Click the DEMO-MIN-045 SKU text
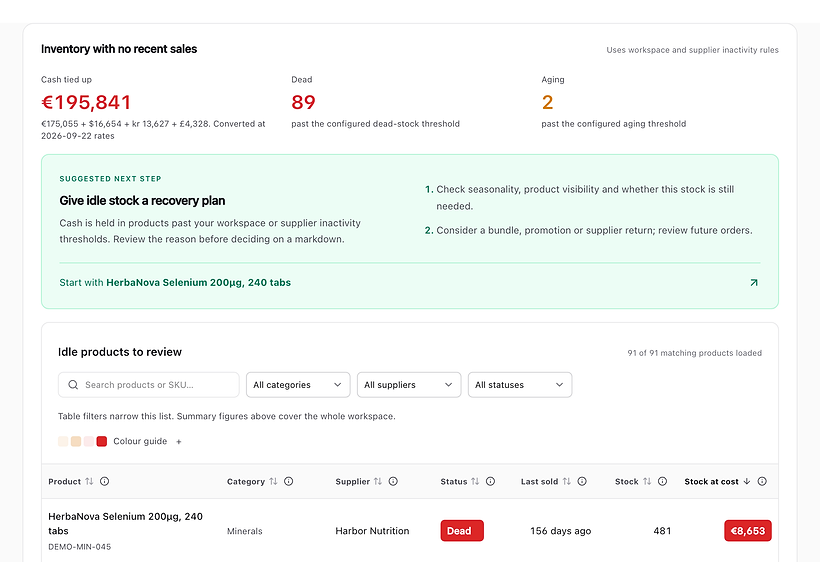This screenshot has width=820, height=562. click(x=79, y=547)
